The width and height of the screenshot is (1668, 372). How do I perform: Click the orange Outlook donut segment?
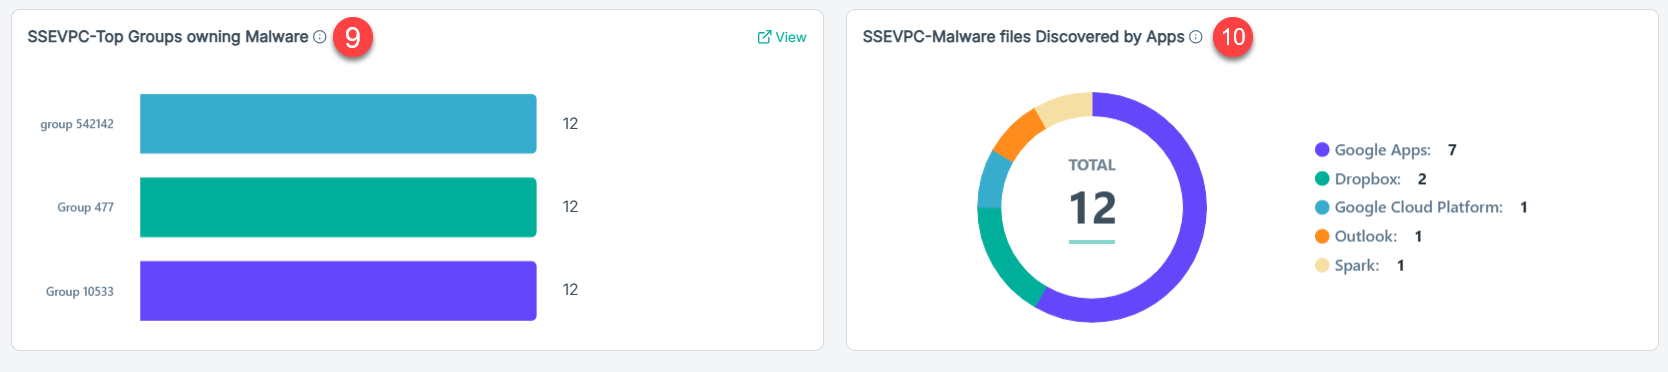coord(1018,134)
